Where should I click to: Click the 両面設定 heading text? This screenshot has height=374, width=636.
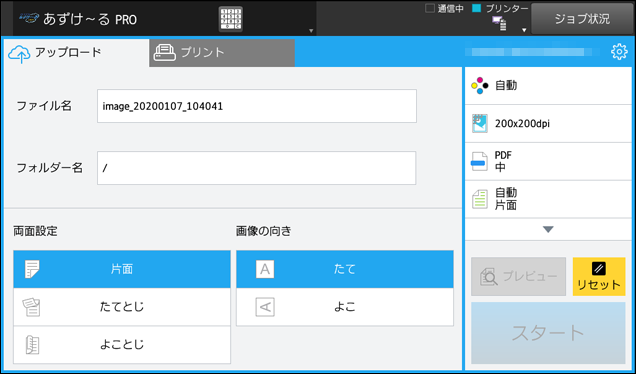[x=35, y=231]
